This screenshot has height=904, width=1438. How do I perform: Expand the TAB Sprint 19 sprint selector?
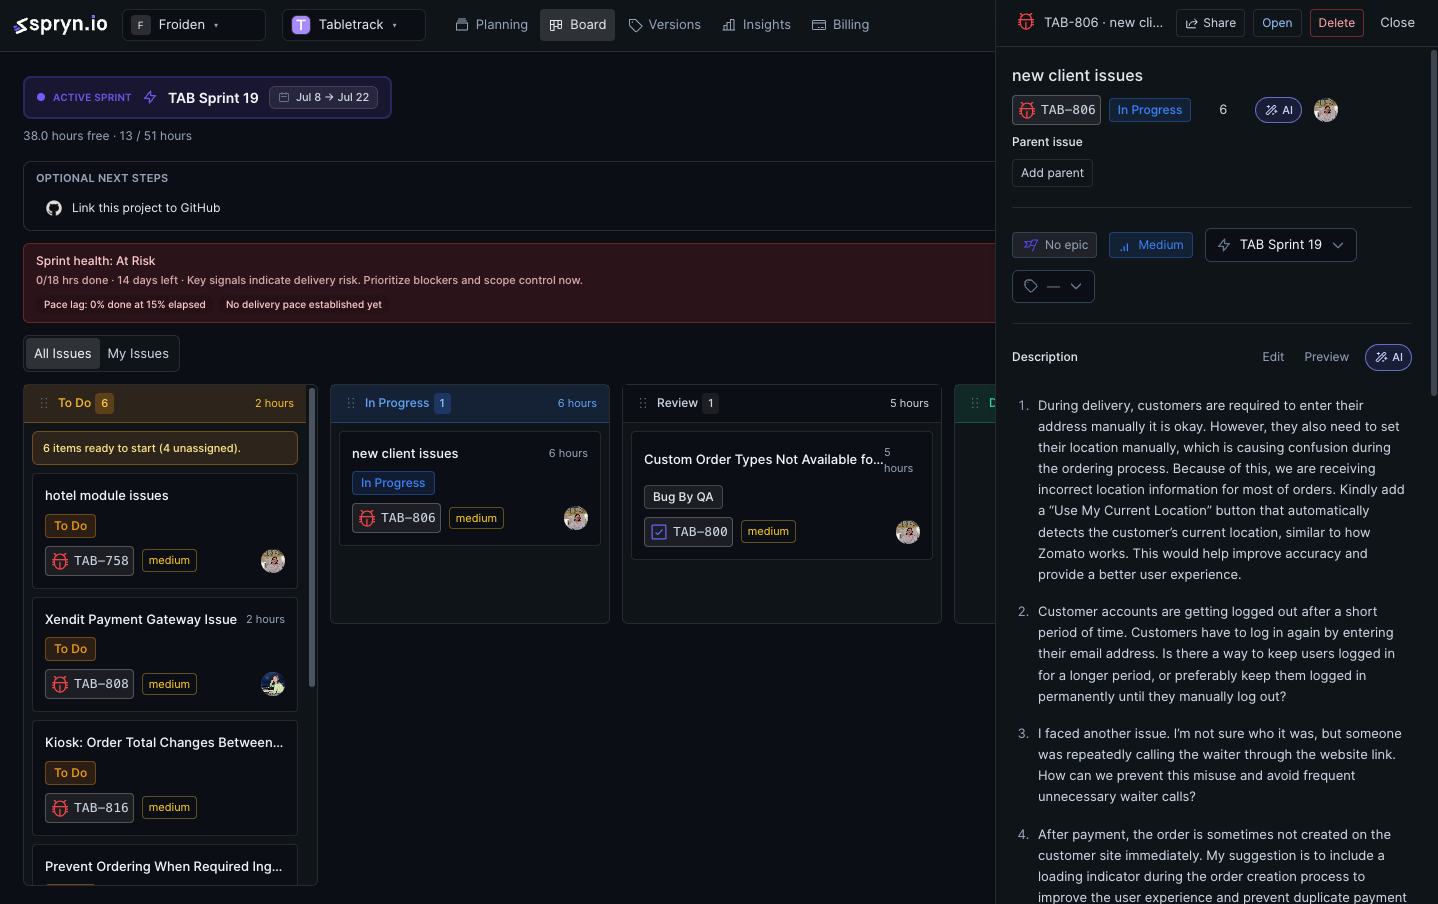coord(1281,245)
